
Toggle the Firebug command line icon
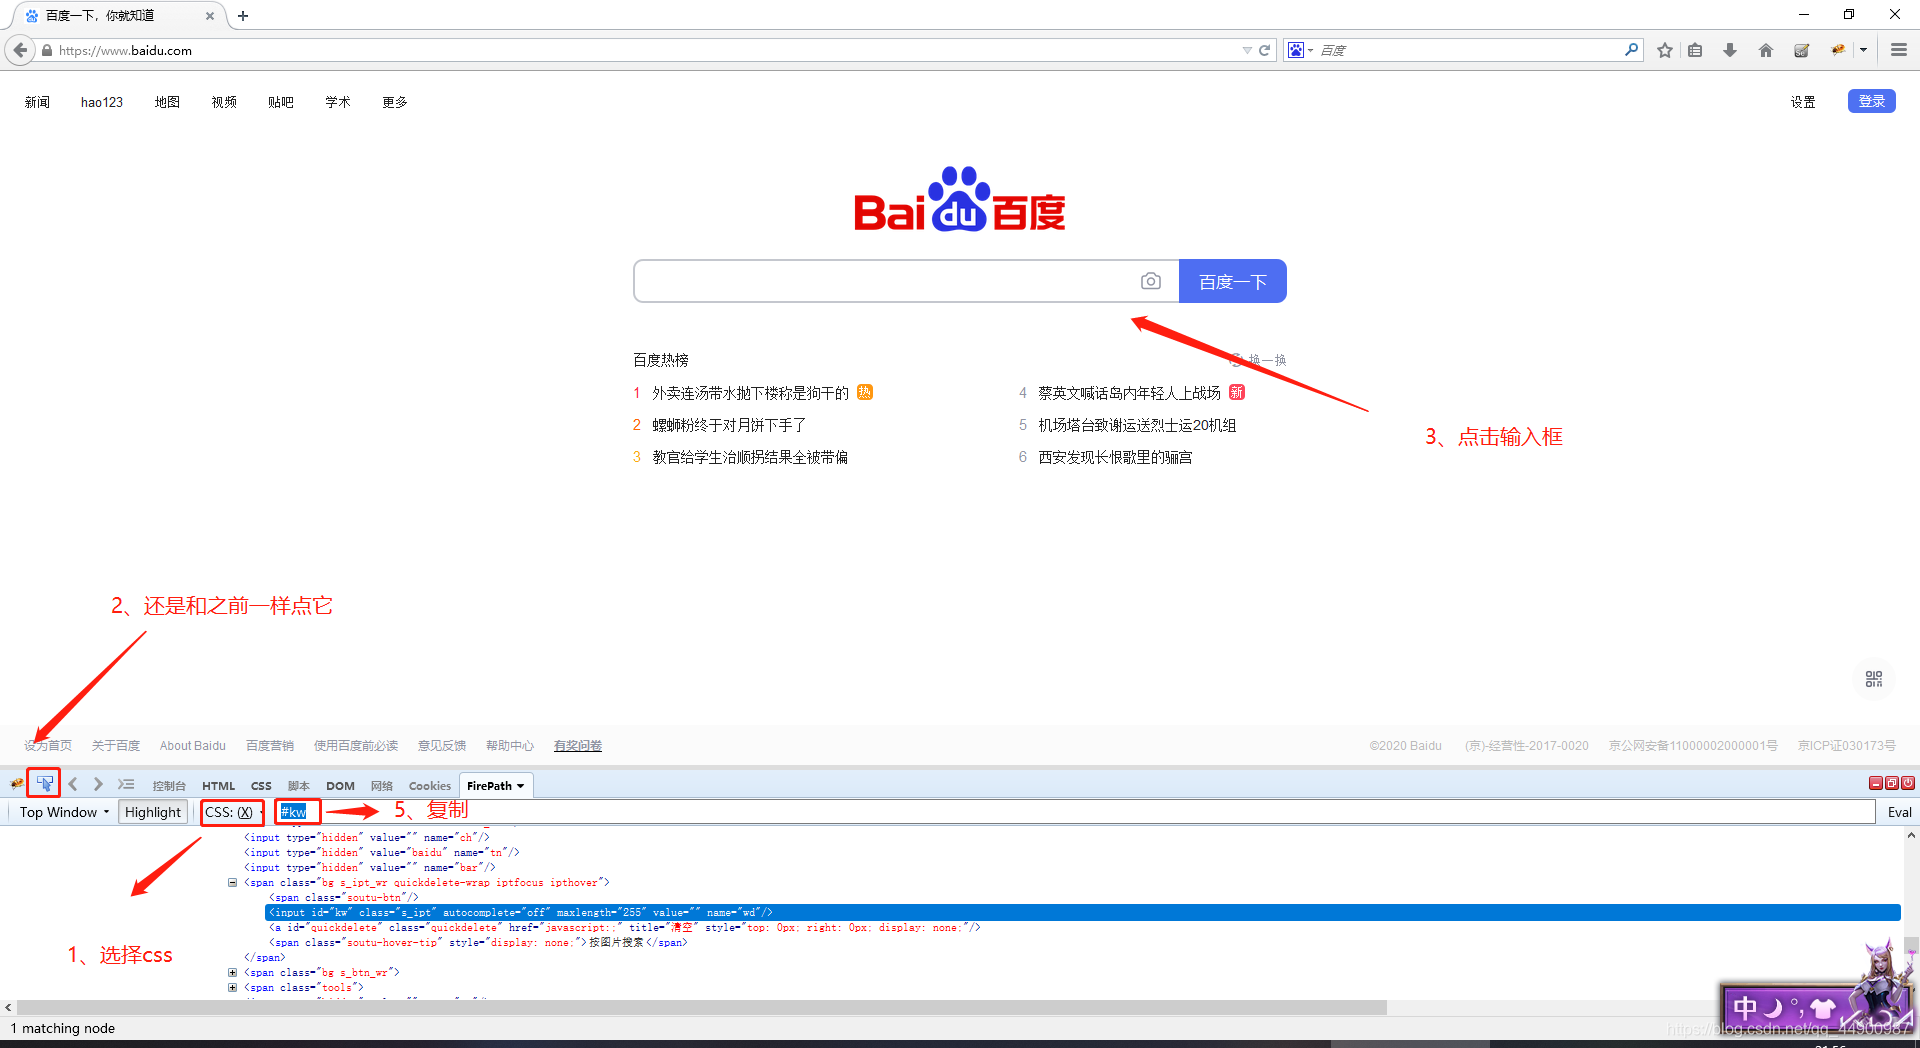[126, 784]
